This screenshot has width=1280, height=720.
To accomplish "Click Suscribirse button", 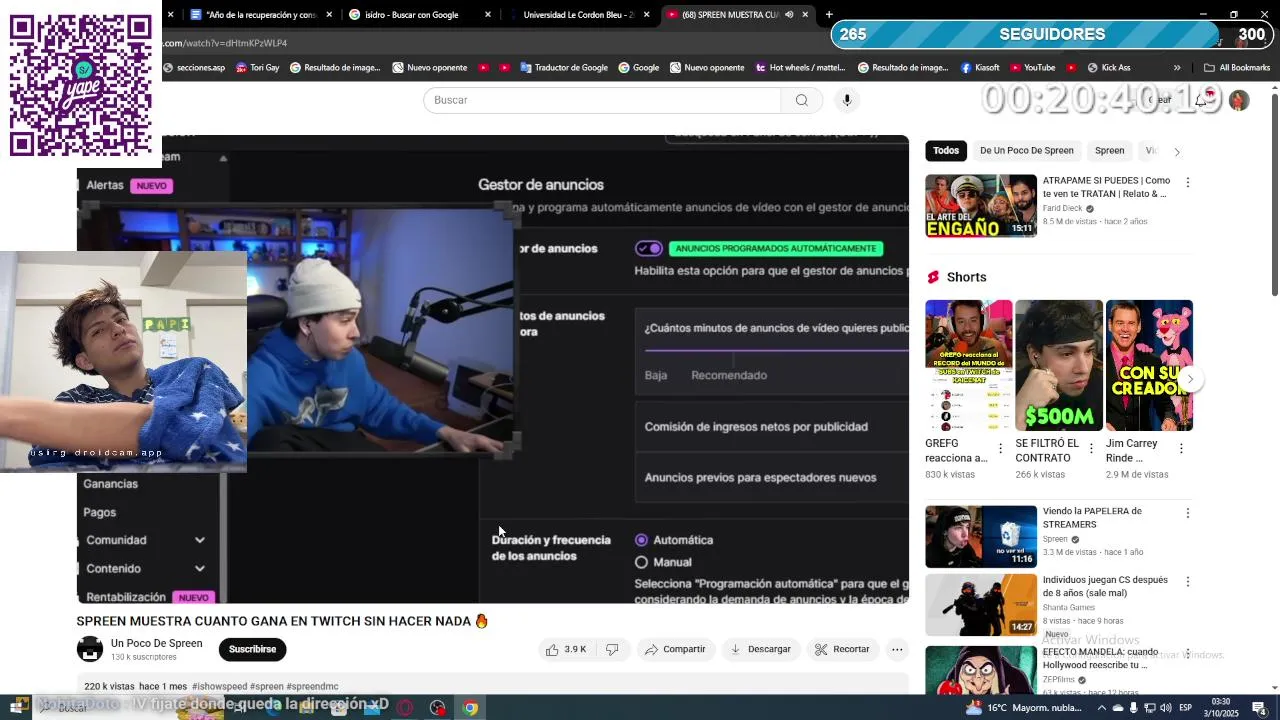I will click(x=252, y=649).
